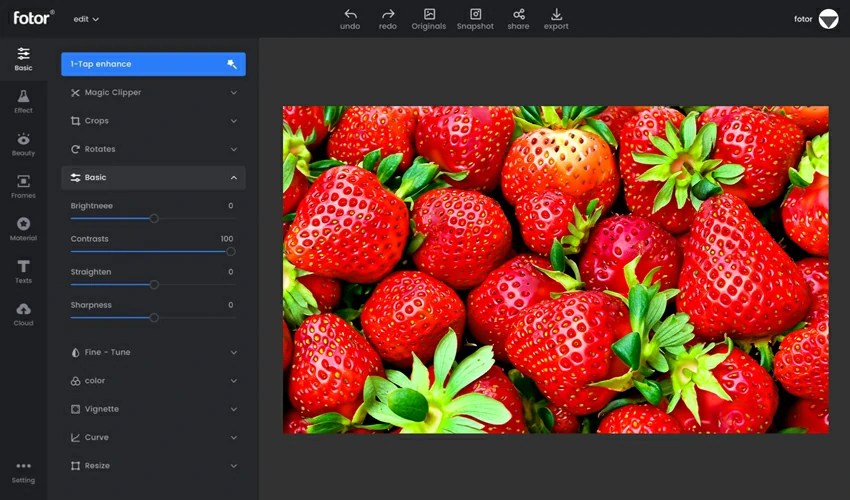
Task: Click the fotor profile avatar
Action: 828,19
